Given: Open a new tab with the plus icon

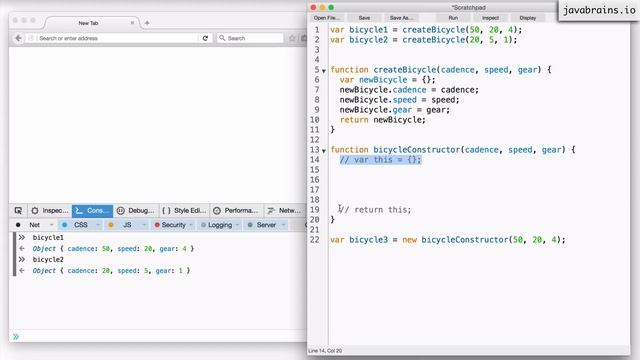Looking at the screenshot, I should tap(147, 23).
